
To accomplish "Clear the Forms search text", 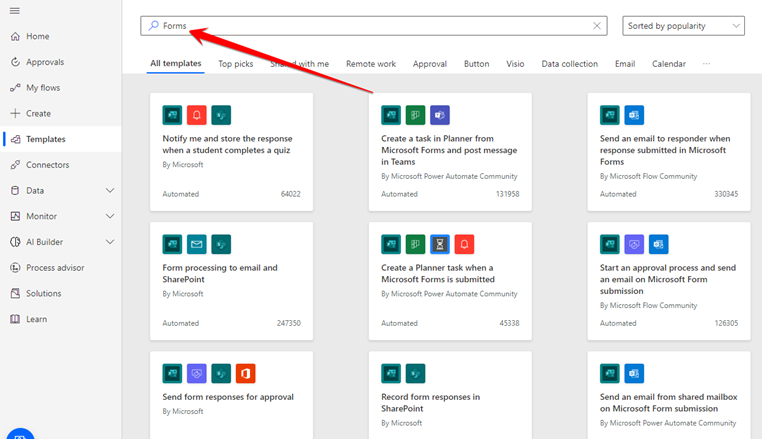I will tap(597, 26).
